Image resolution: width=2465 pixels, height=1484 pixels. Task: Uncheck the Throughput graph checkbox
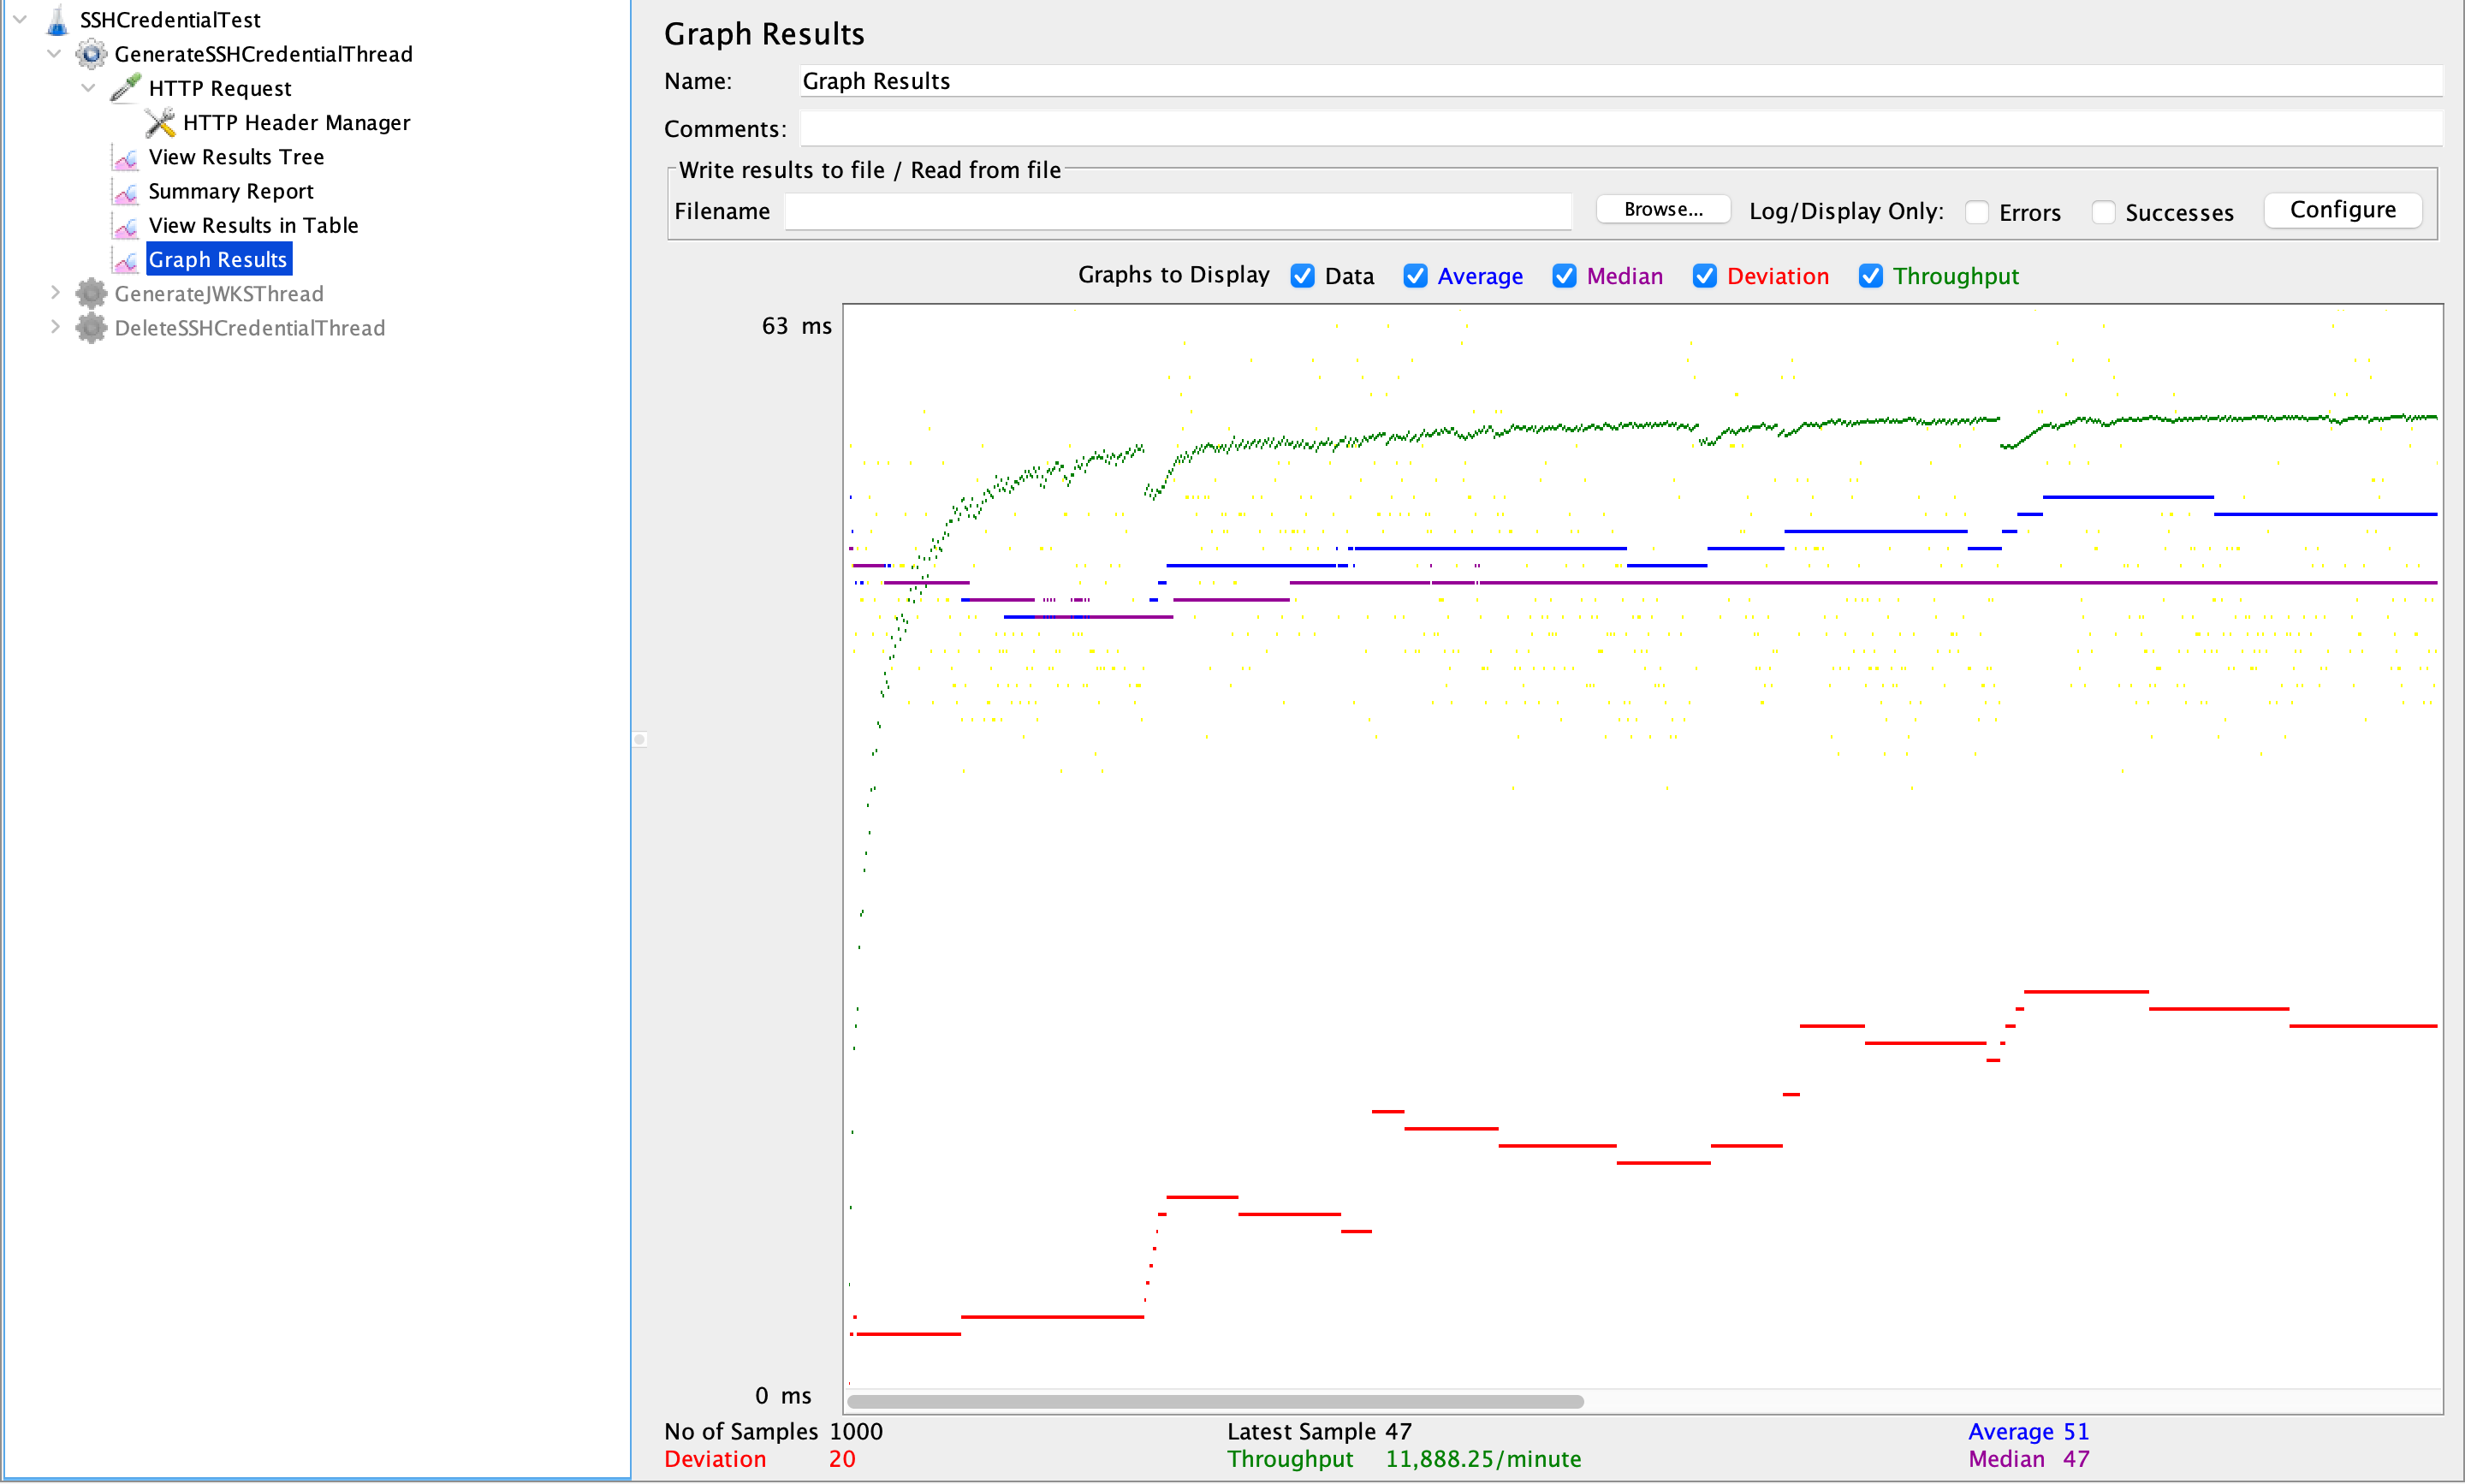1869,276
